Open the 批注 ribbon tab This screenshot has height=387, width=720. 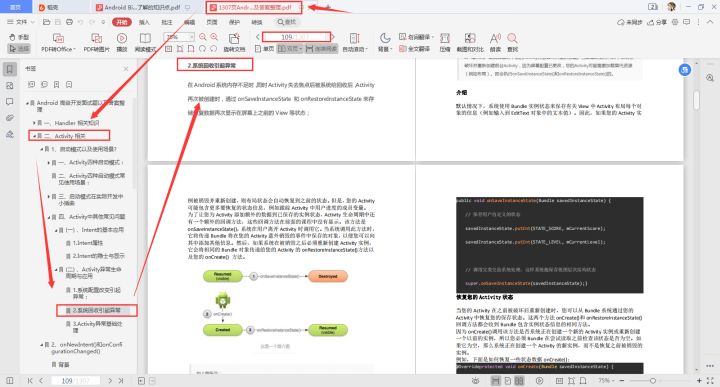point(167,22)
